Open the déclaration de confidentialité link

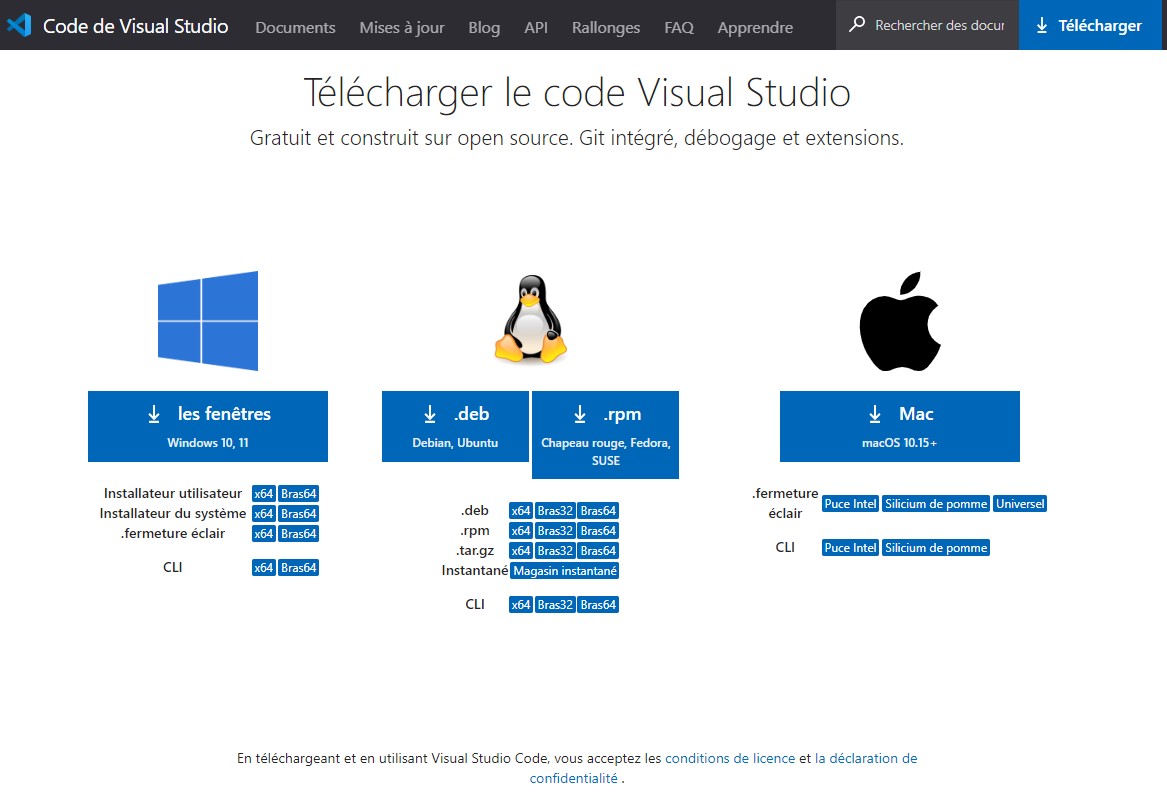(x=723, y=768)
